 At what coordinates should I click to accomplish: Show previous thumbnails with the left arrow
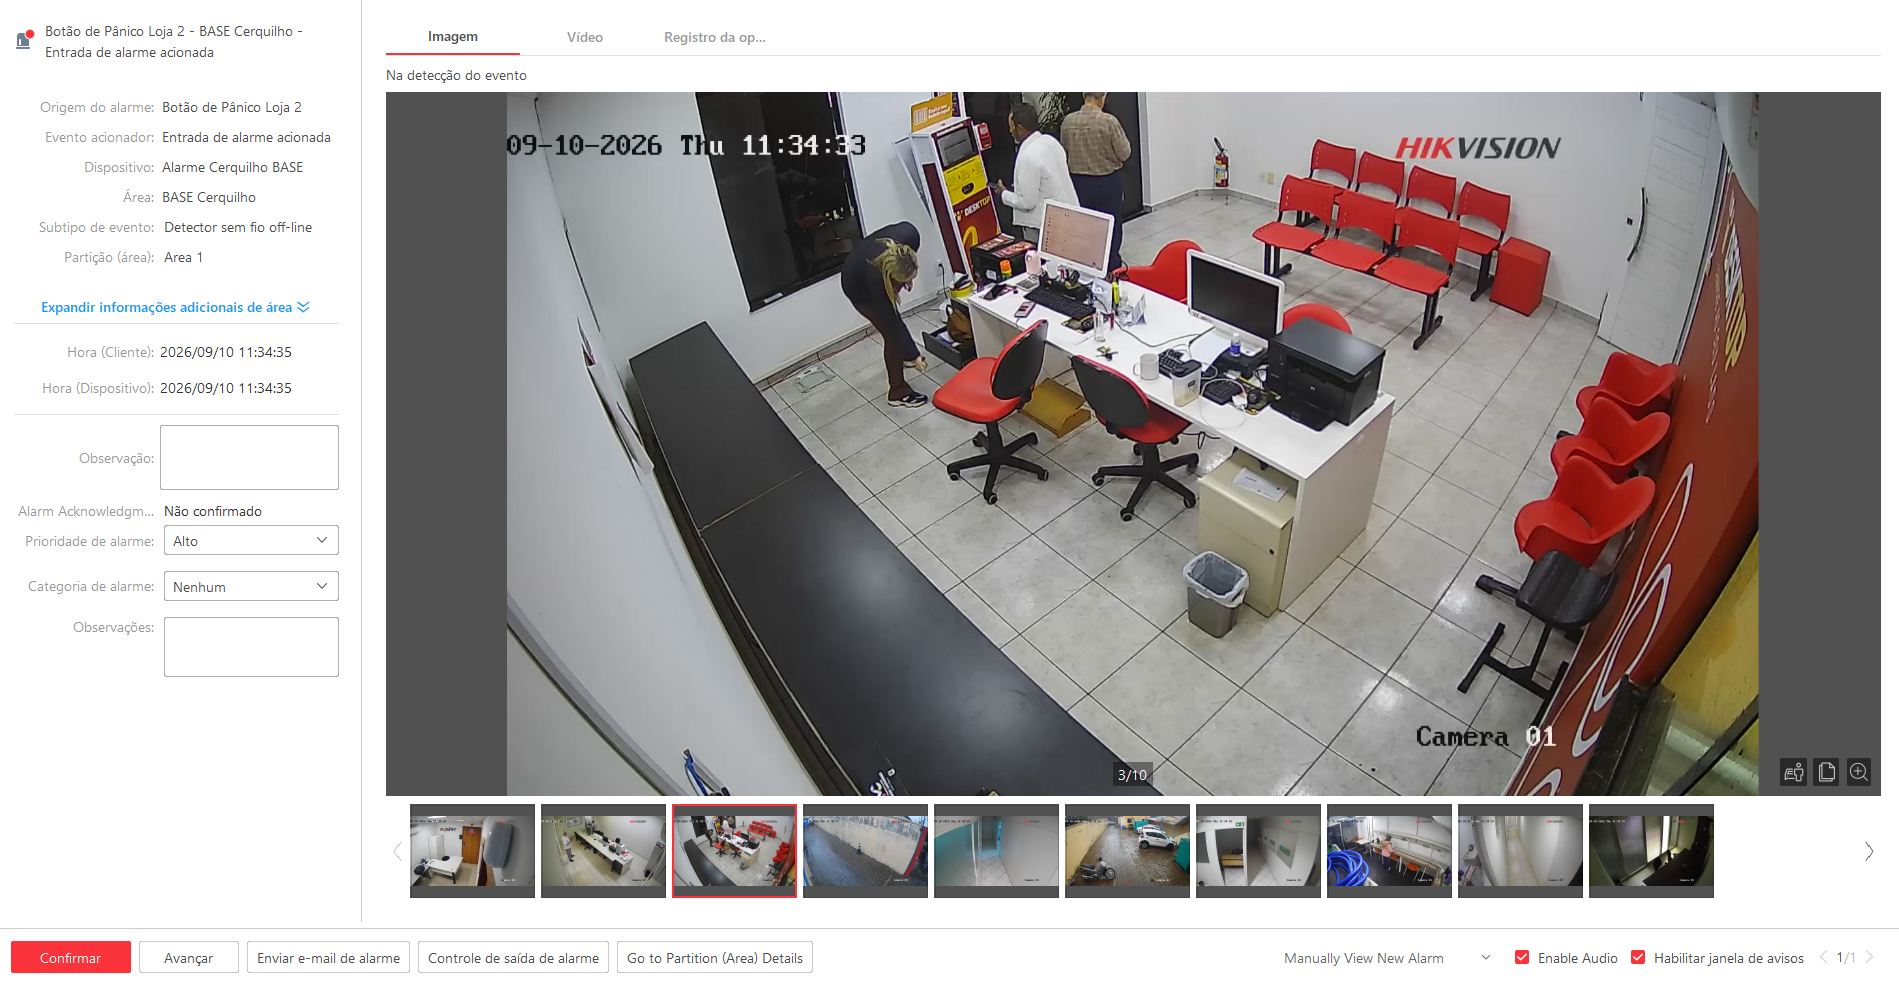[x=397, y=851]
